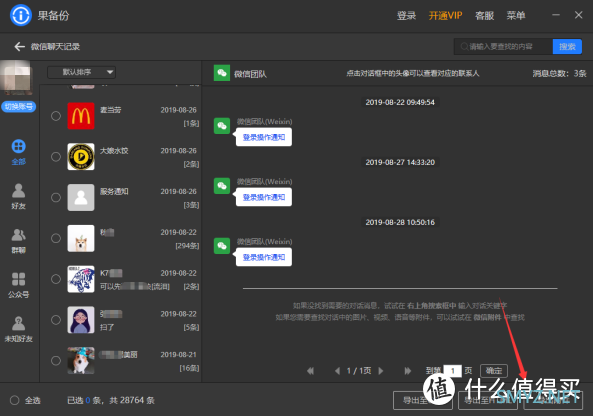Go back with the left arrow

coord(19,47)
